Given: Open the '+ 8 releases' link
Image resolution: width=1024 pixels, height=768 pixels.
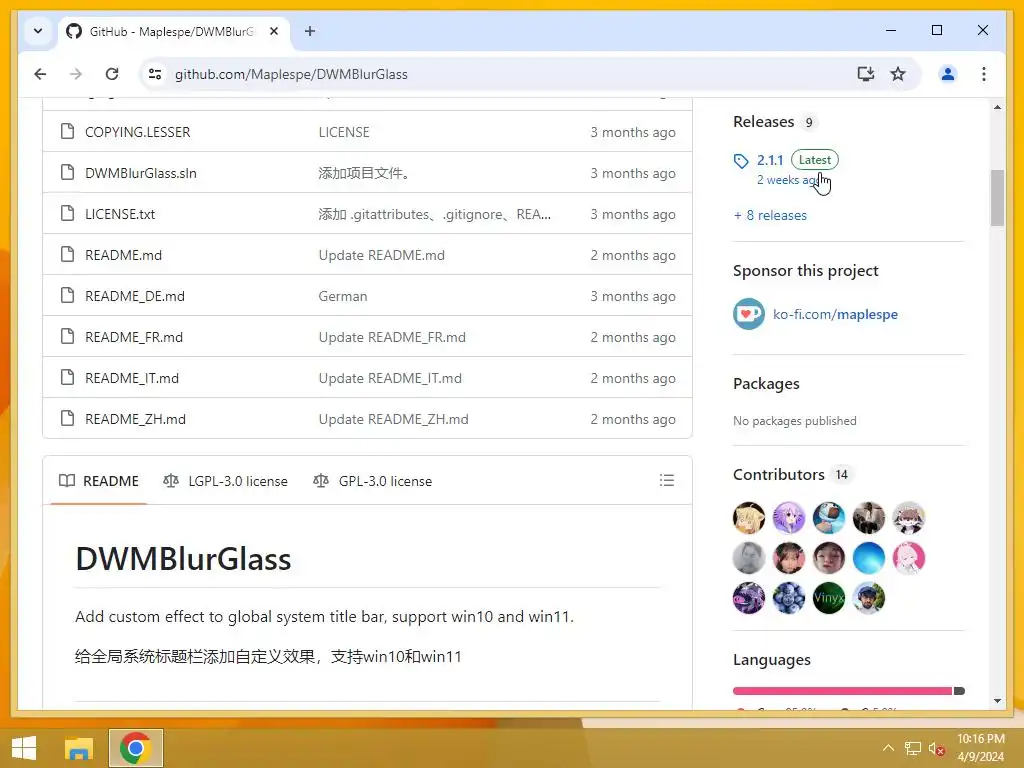Looking at the screenshot, I should pyautogui.click(x=770, y=216).
